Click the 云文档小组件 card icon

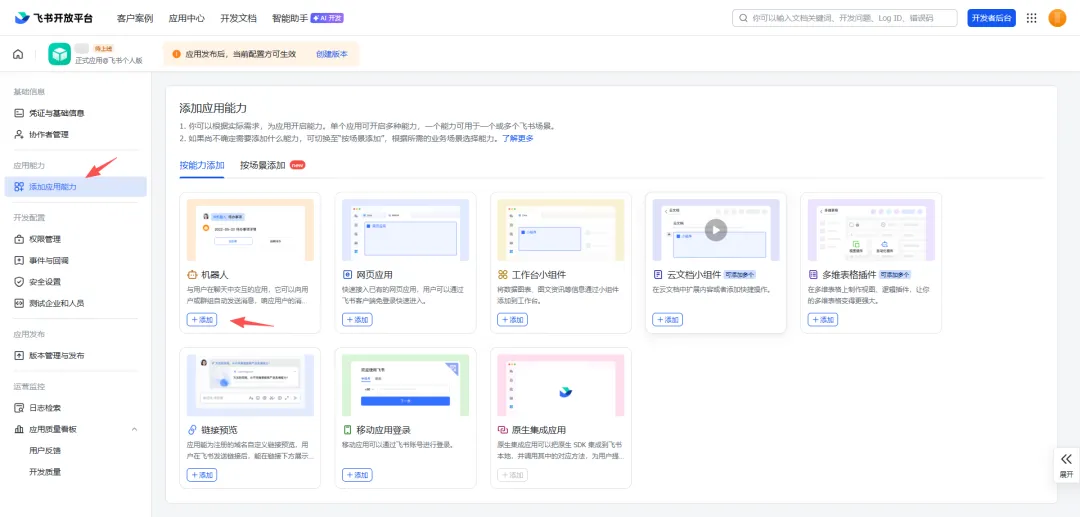658,274
